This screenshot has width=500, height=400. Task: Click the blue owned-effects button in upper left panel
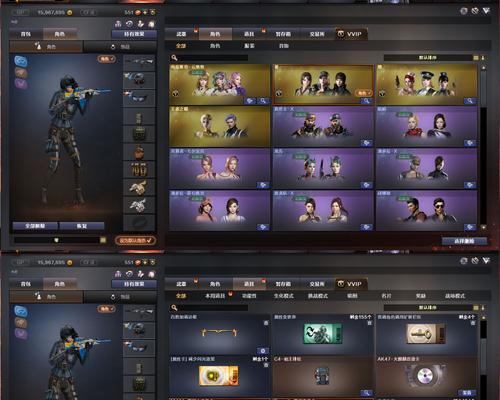pyautogui.click(x=134, y=34)
